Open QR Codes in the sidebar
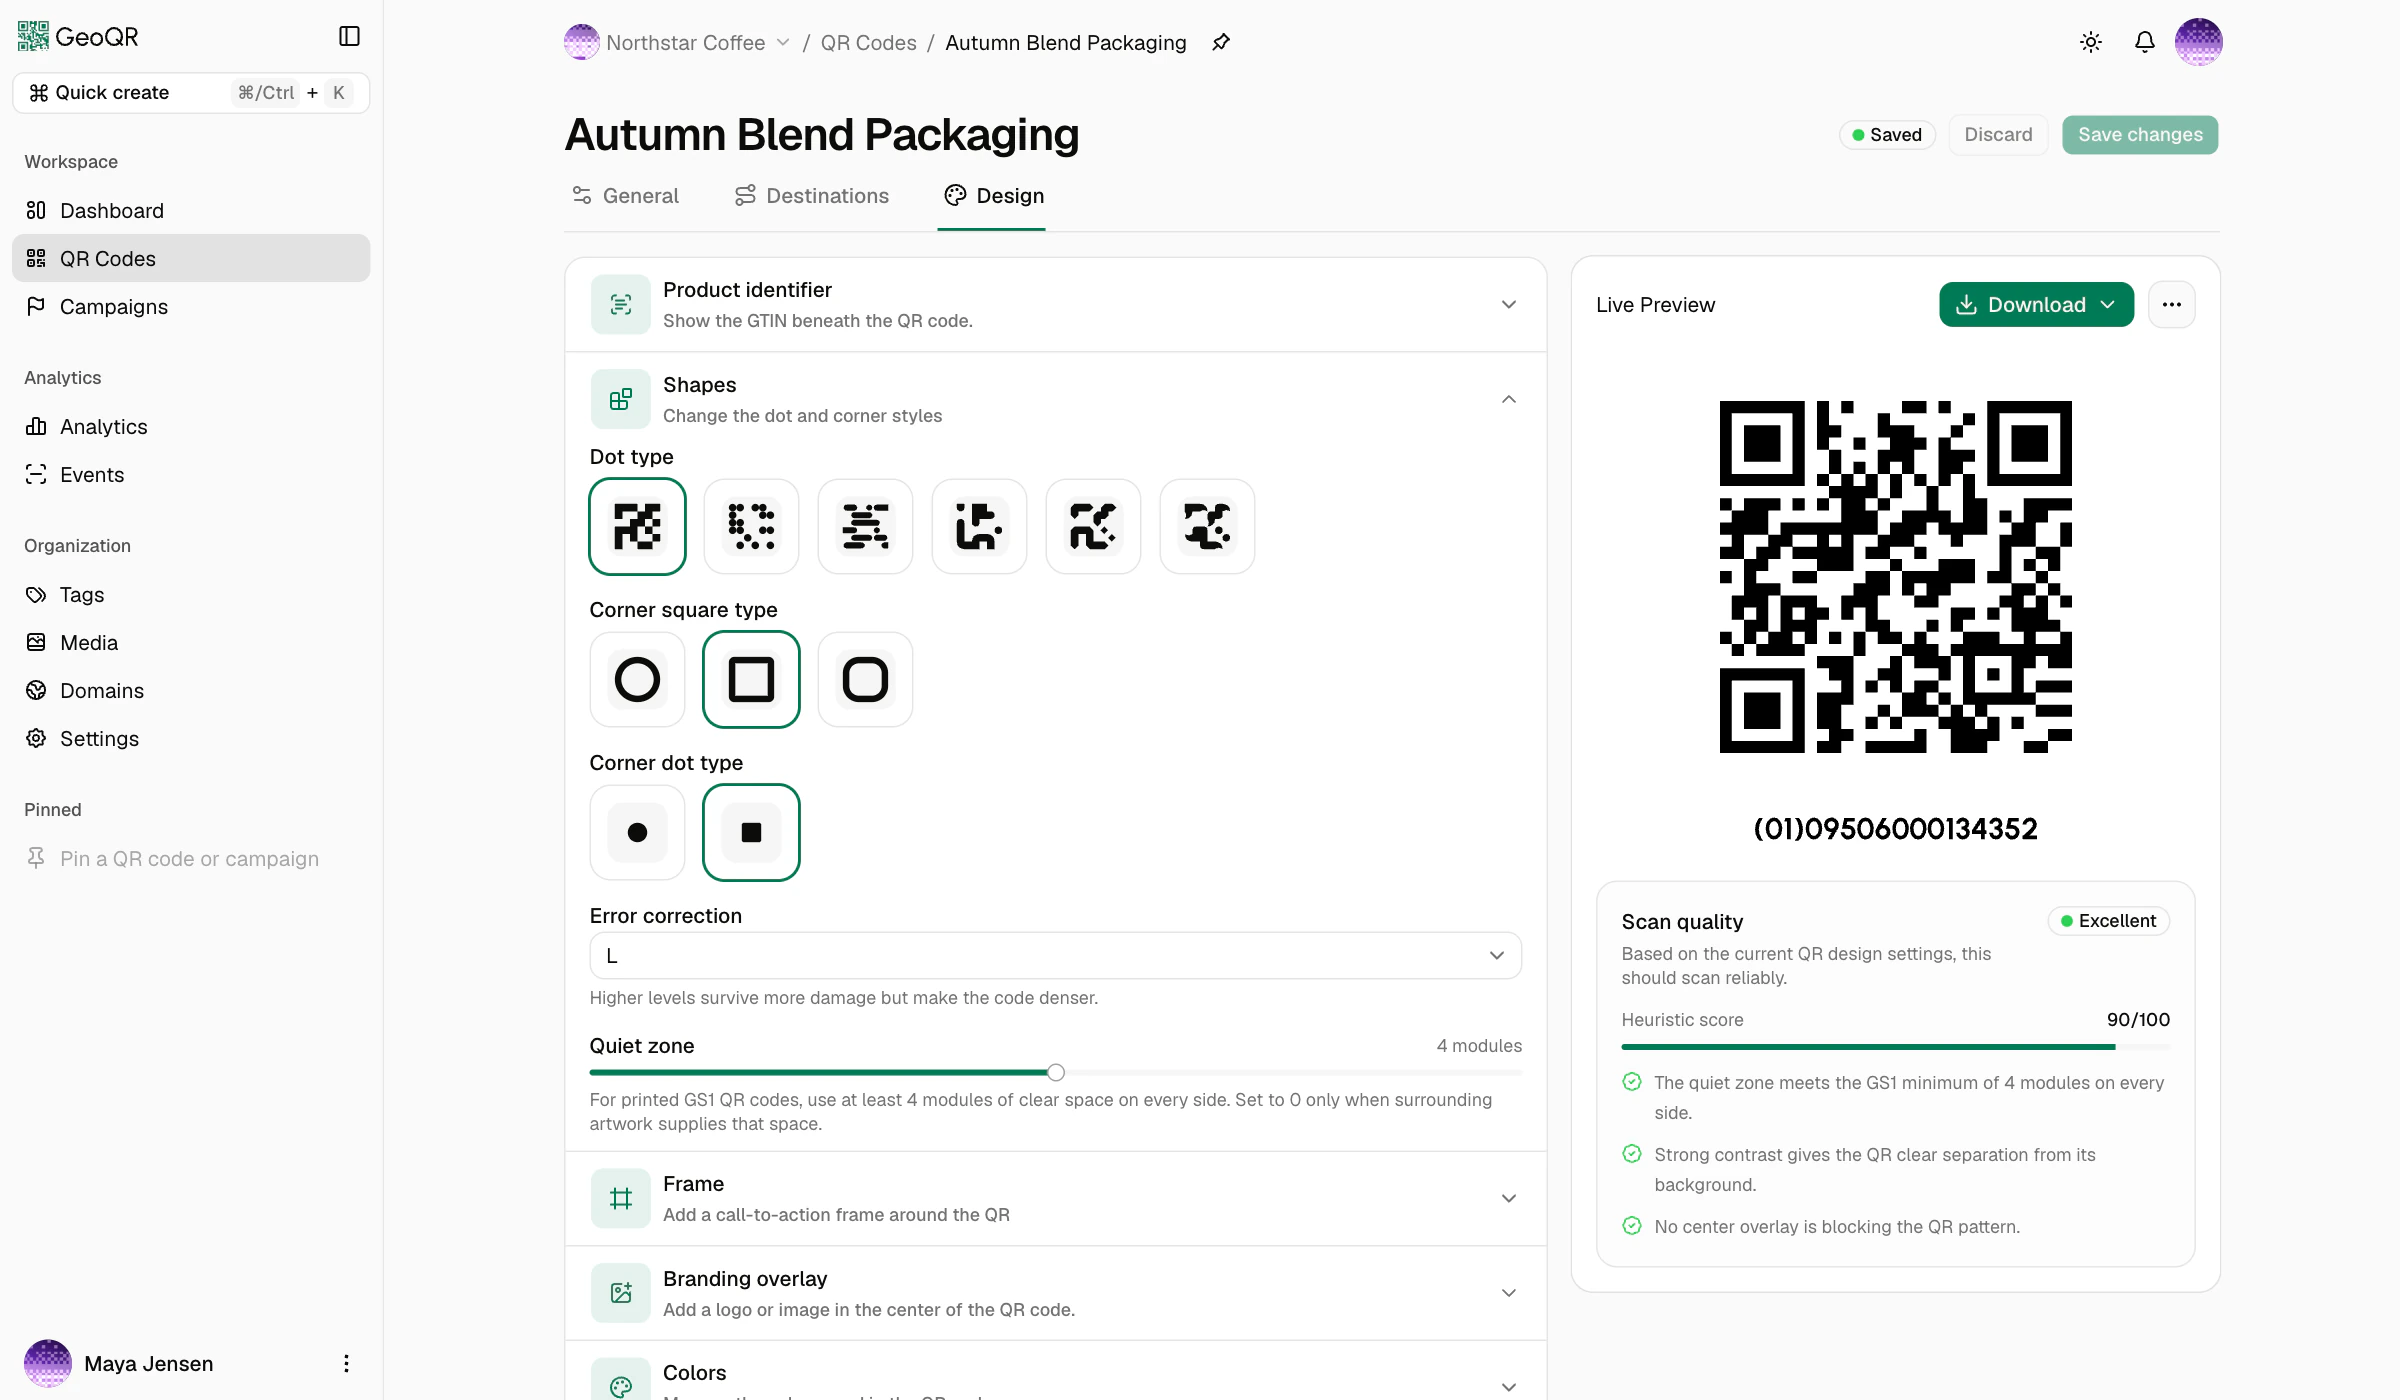 tap(191, 258)
